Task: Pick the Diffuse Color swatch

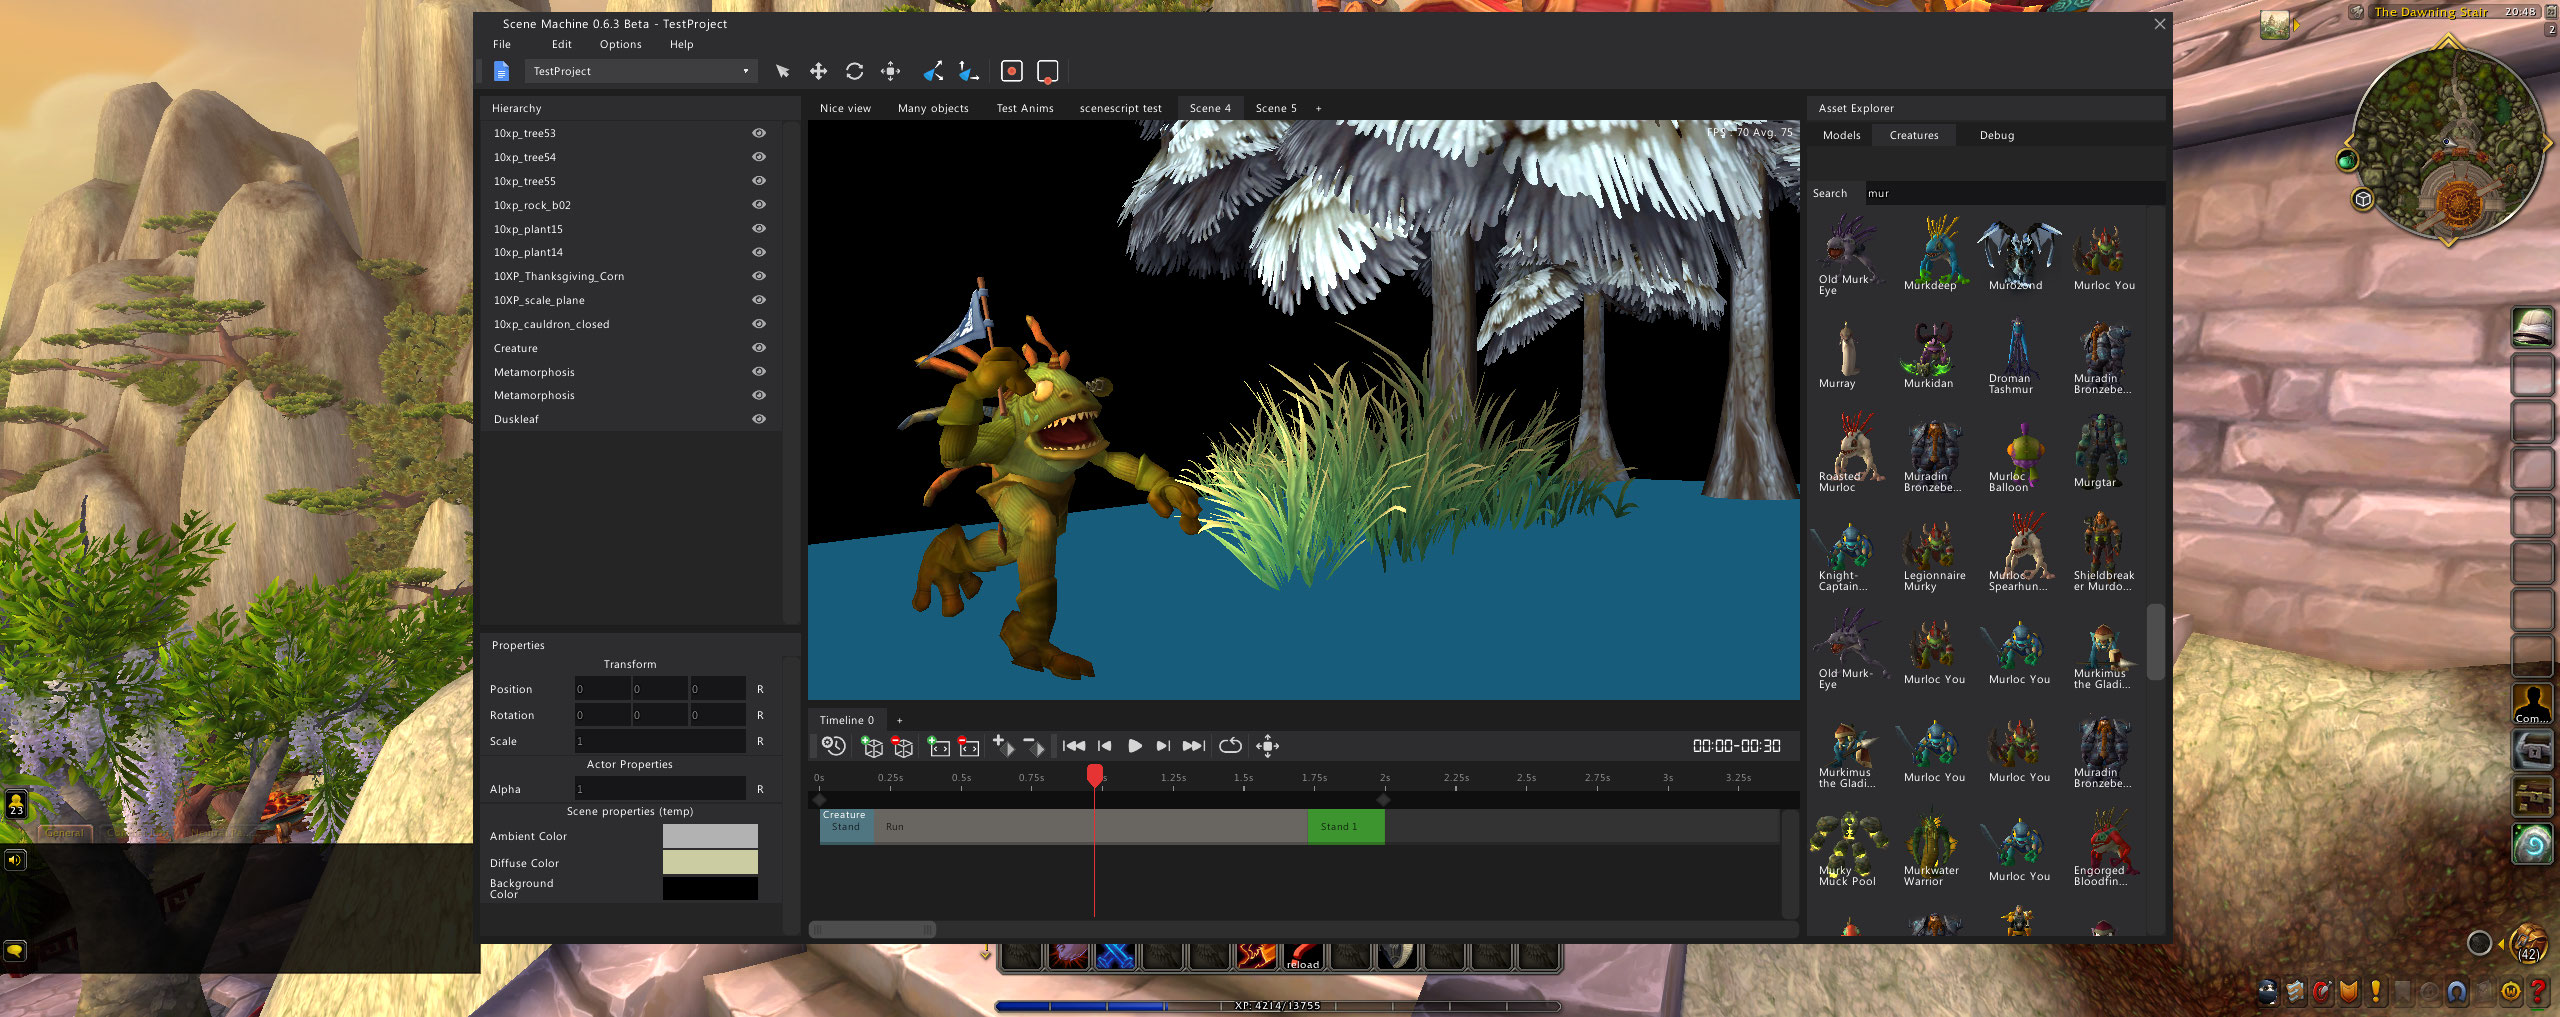Action: click(710, 862)
